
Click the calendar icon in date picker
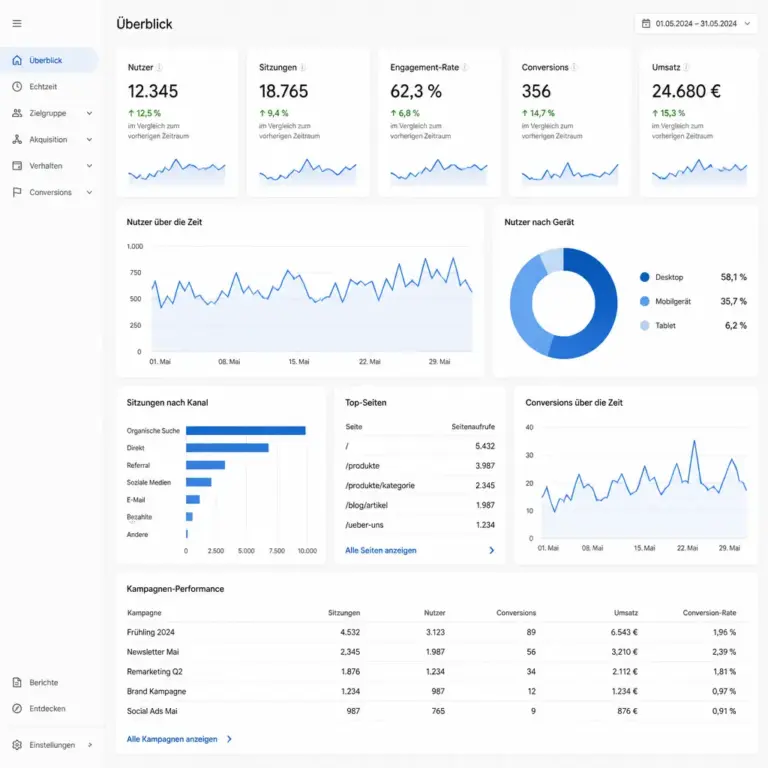click(646, 24)
